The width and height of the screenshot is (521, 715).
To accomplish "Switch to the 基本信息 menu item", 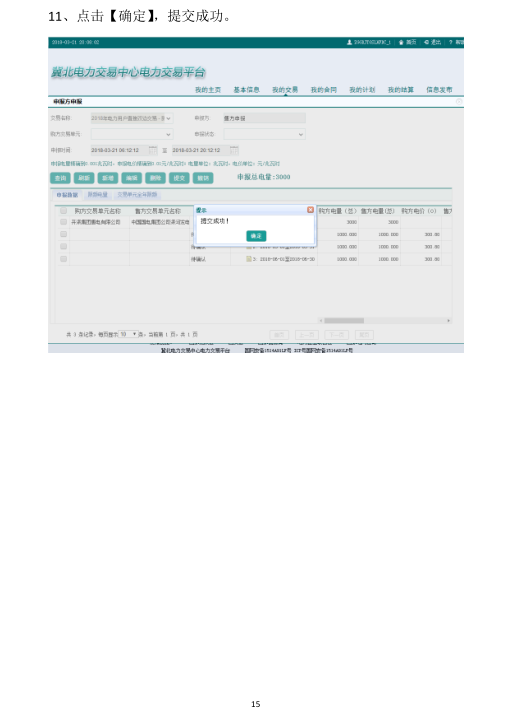I will tap(247, 90).
